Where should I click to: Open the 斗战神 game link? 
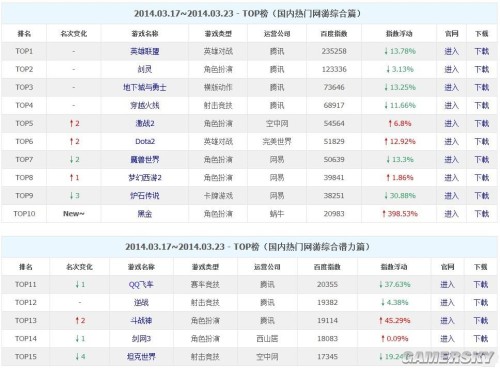coord(141,320)
